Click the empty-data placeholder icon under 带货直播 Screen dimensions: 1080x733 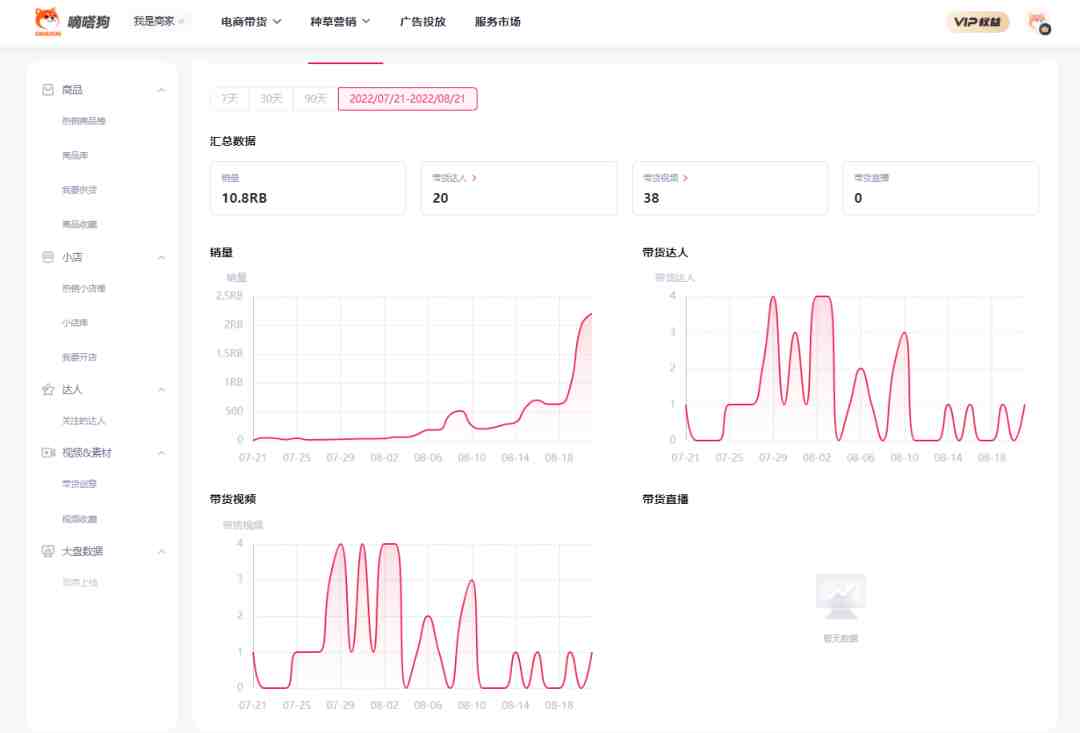[x=840, y=597]
